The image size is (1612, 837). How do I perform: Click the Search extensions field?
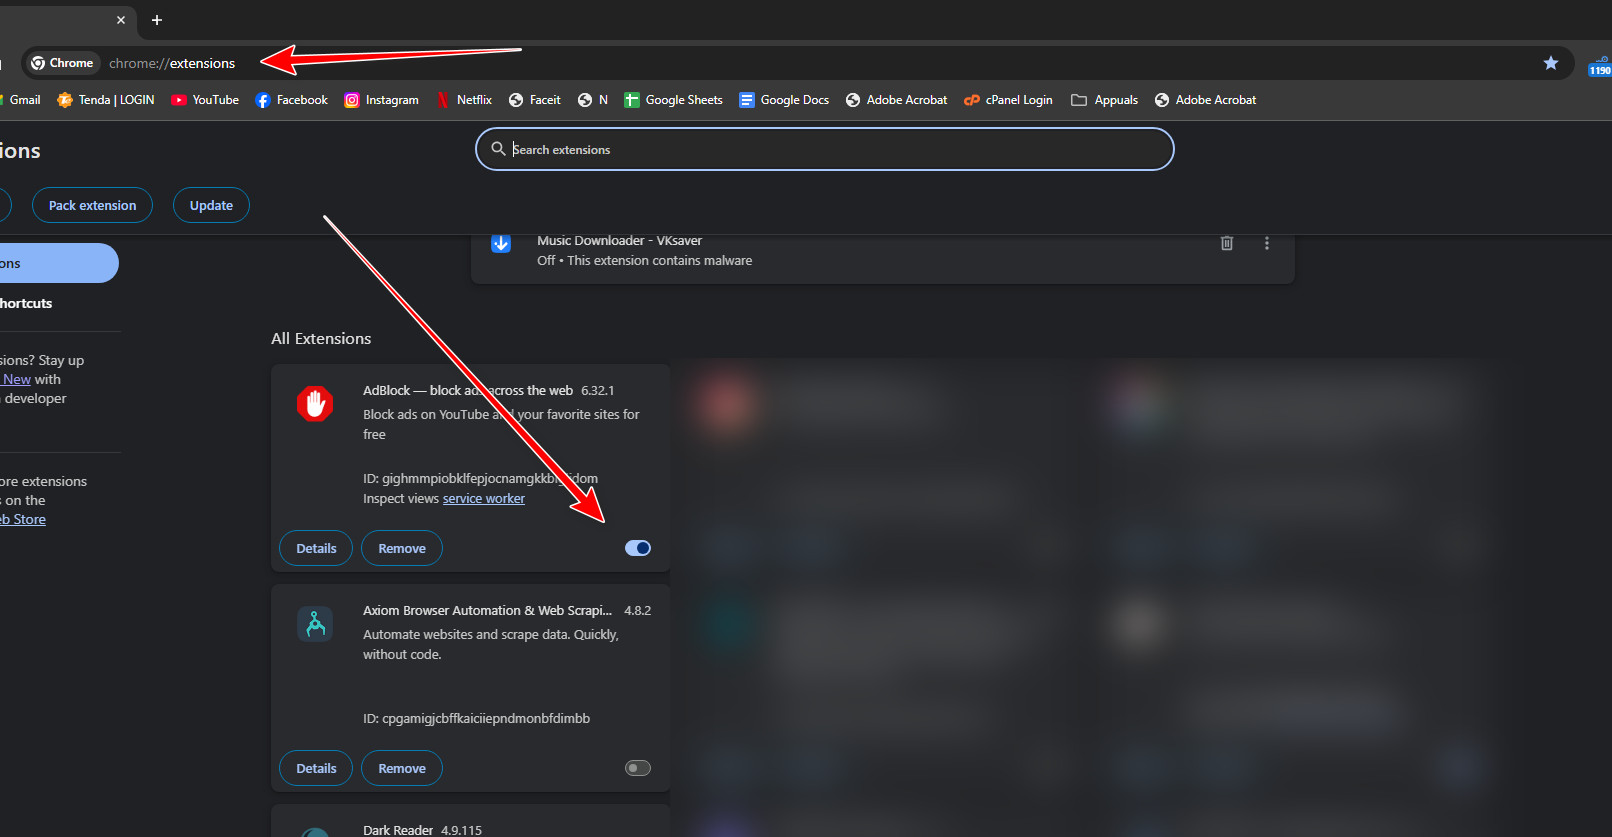click(825, 149)
